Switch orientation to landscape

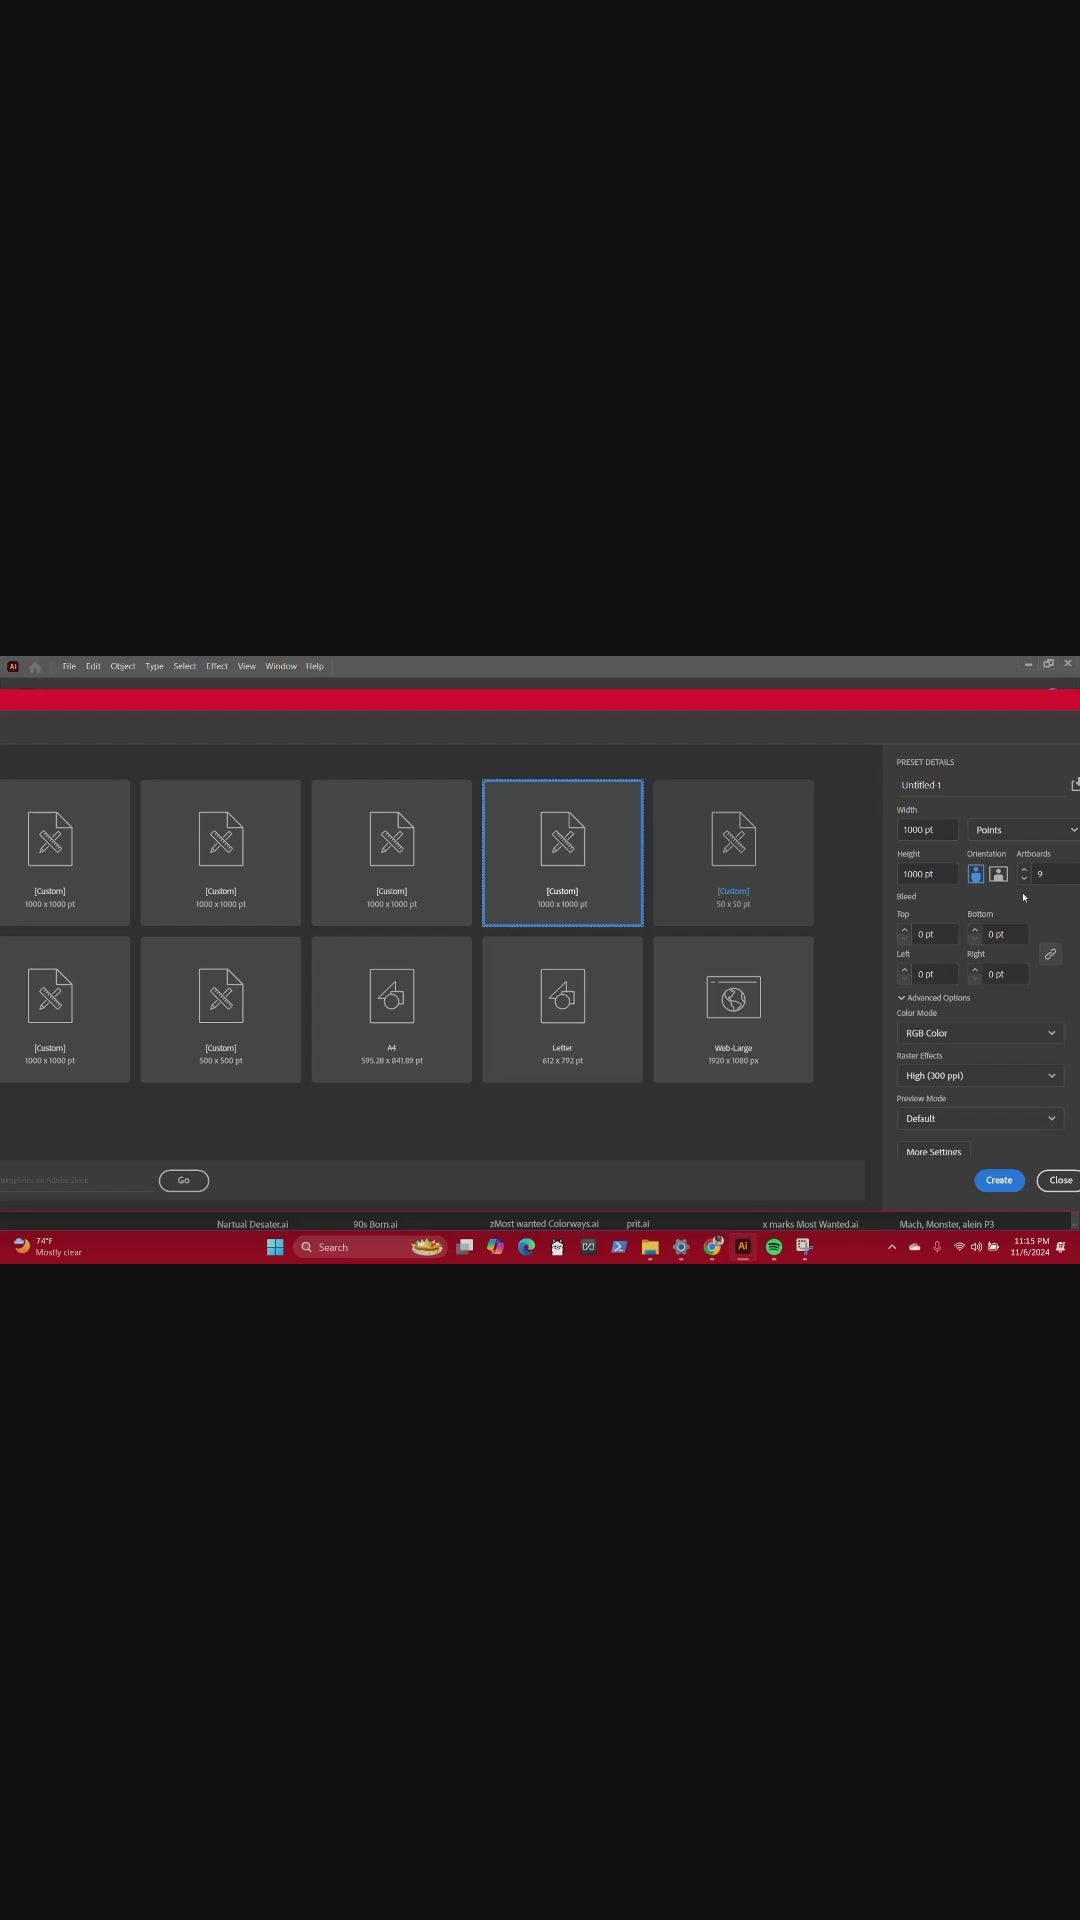[998, 874]
